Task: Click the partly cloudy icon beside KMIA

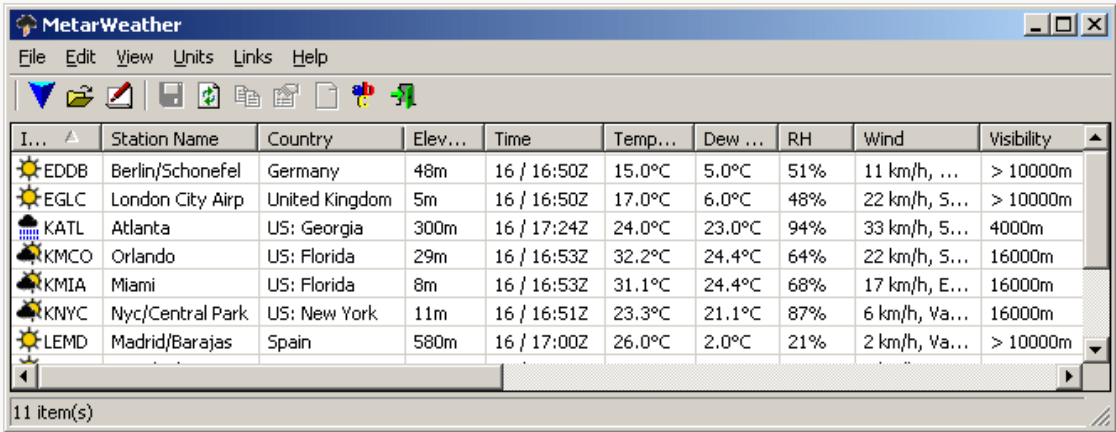Action: pos(29,283)
